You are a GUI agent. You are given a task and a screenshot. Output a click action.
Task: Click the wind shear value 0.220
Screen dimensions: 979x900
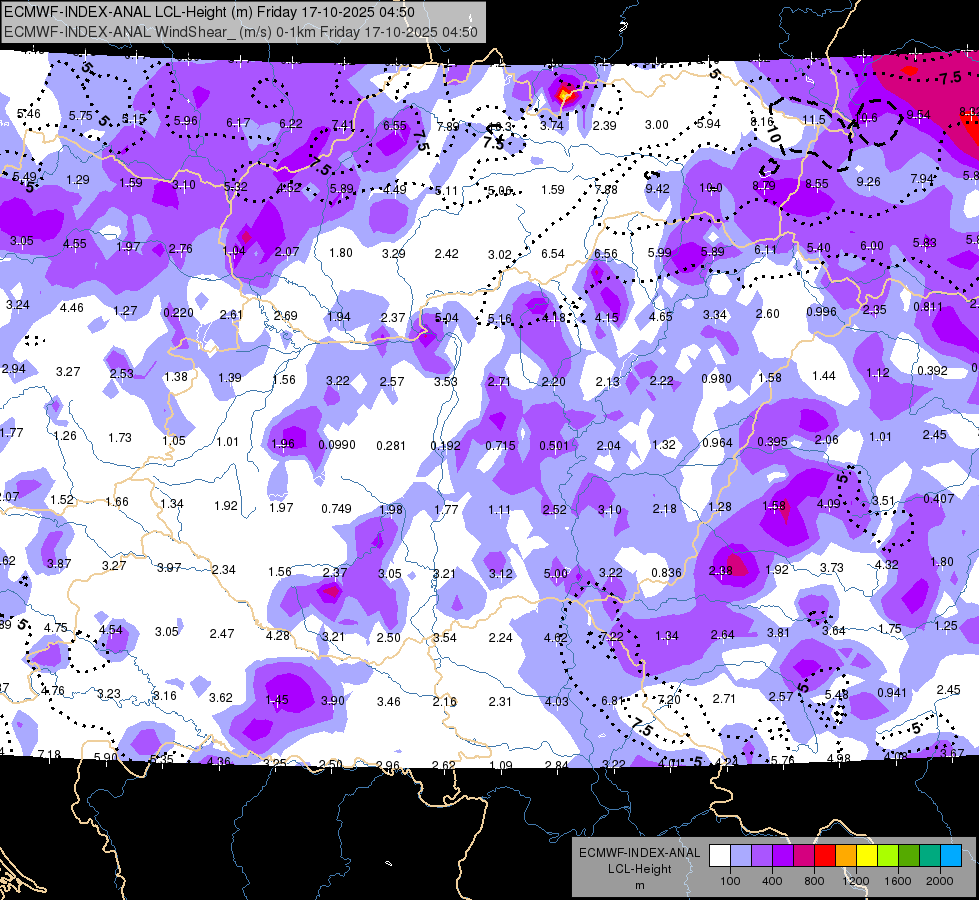(x=179, y=312)
